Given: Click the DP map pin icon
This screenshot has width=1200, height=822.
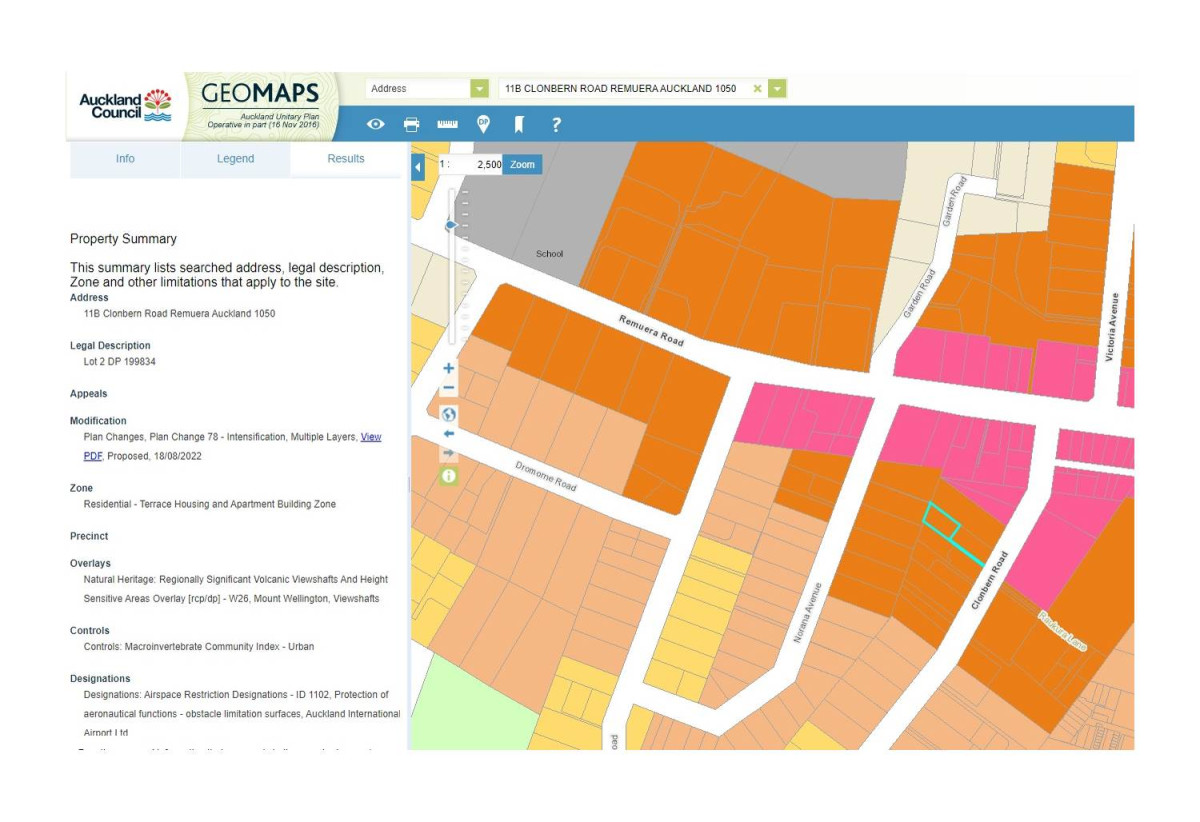Looking at the screenshot, I should [x=483, y=124].
